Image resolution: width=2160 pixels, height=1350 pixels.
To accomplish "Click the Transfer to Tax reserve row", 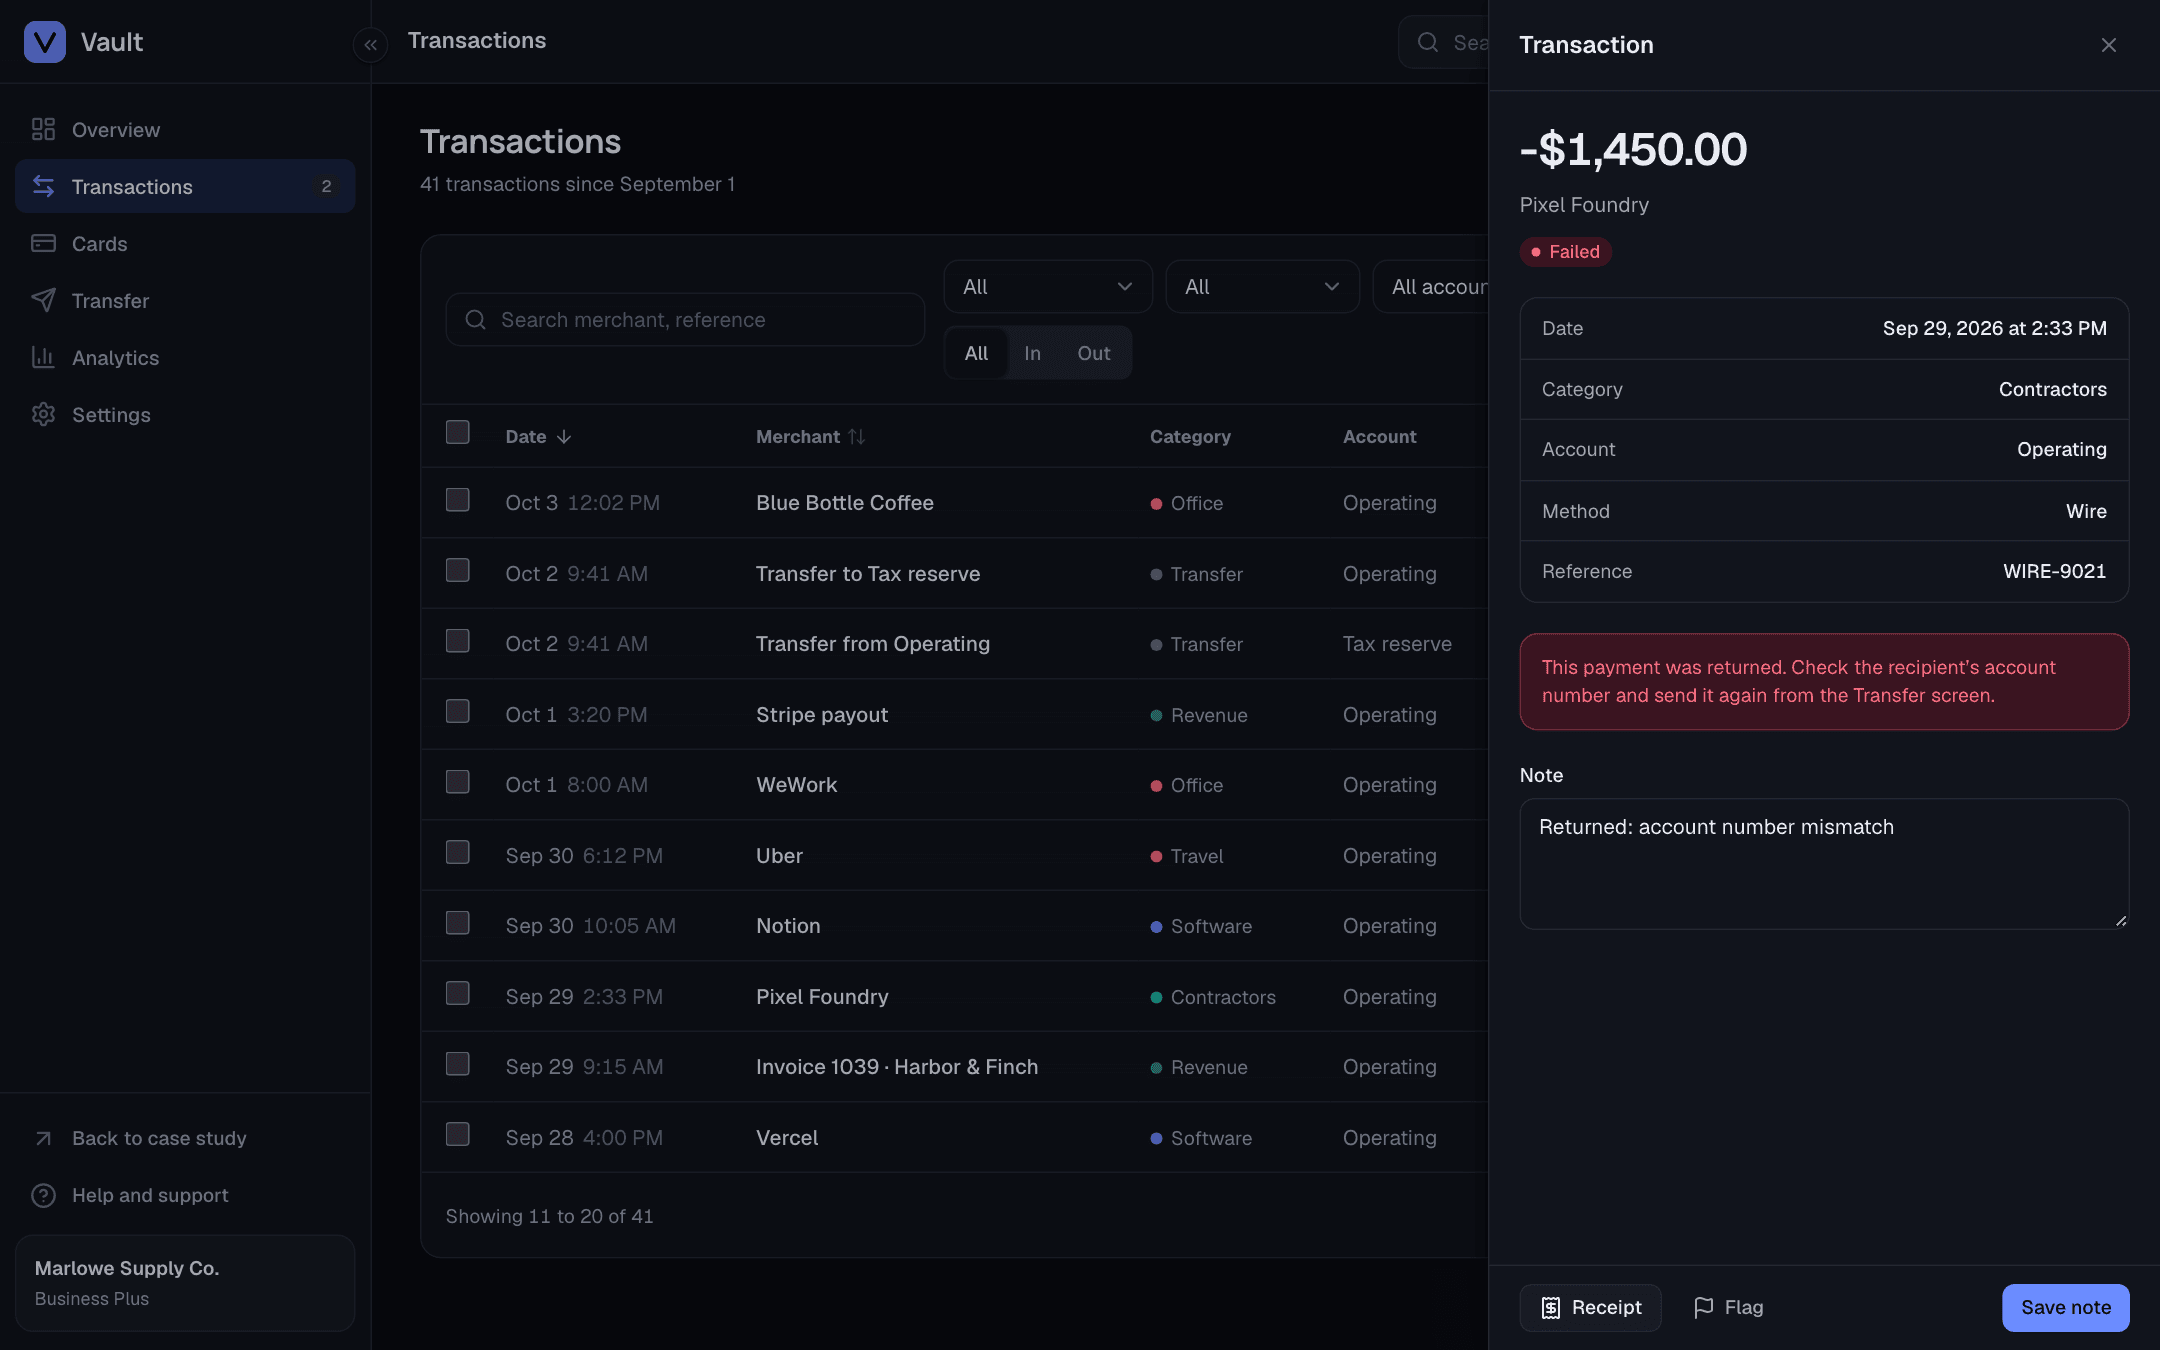I will [955, 574].
